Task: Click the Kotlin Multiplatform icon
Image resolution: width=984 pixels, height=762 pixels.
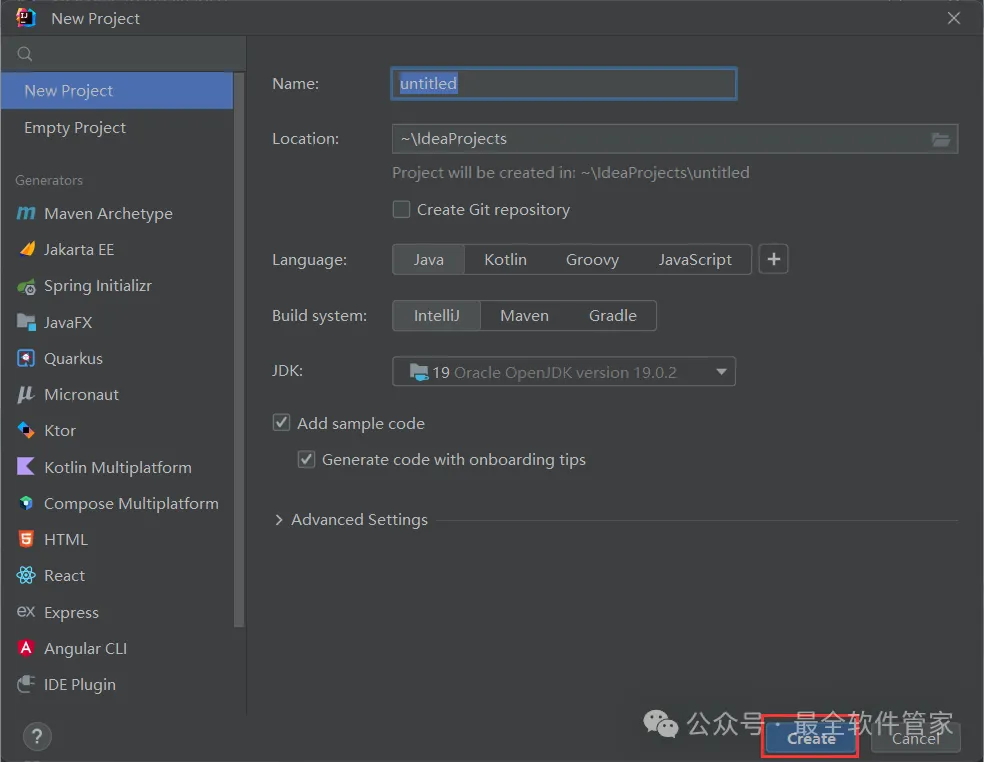Action: coord(26,466)
